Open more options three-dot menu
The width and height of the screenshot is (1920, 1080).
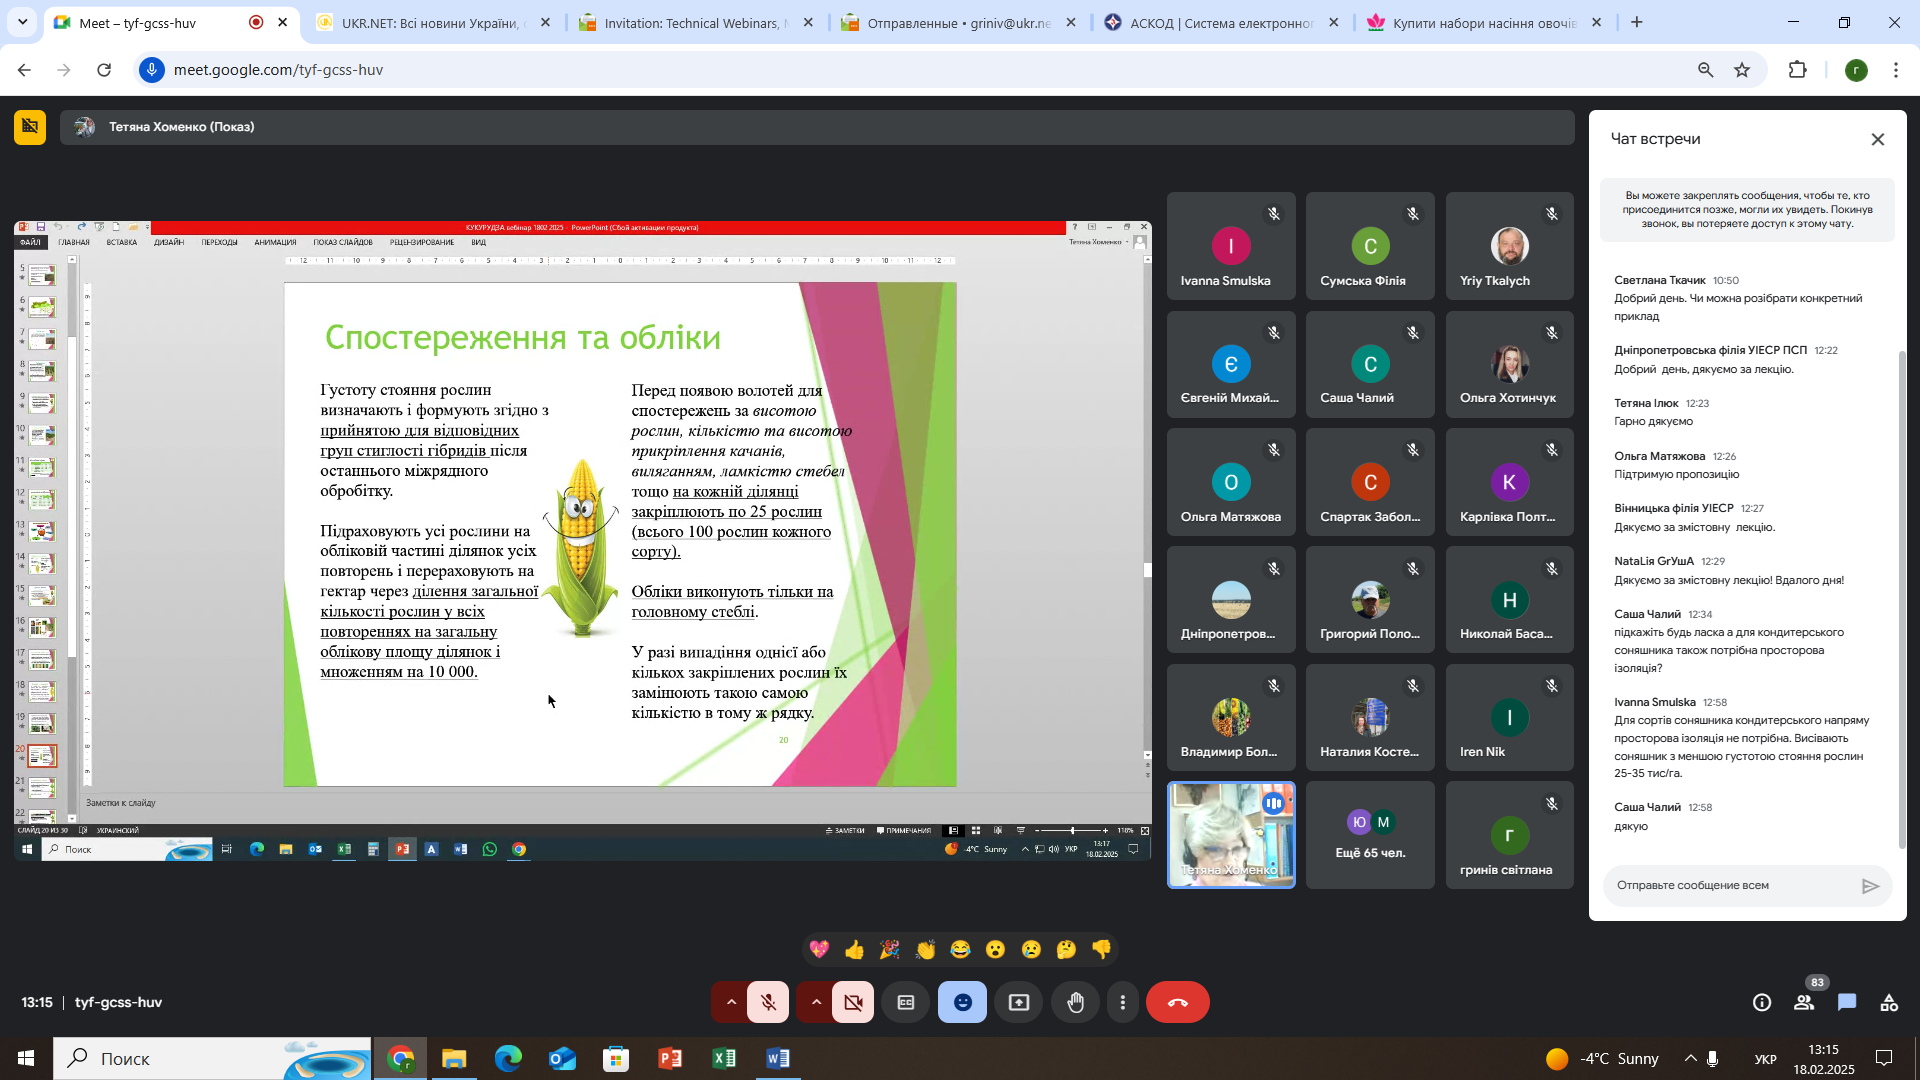point(1123,1002)
